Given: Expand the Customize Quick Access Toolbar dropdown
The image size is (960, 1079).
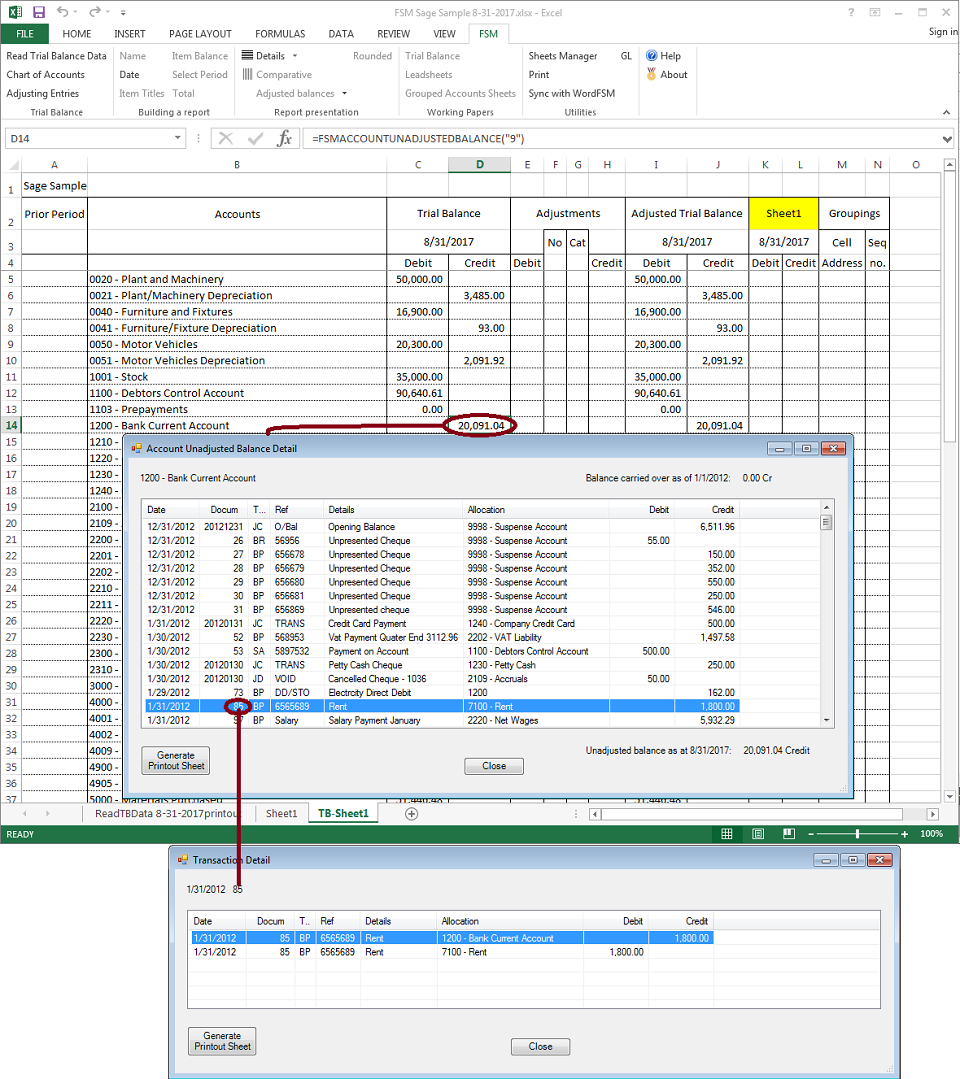Looking at the screenshot, I should pyautogui.click(x=123, y=12).
